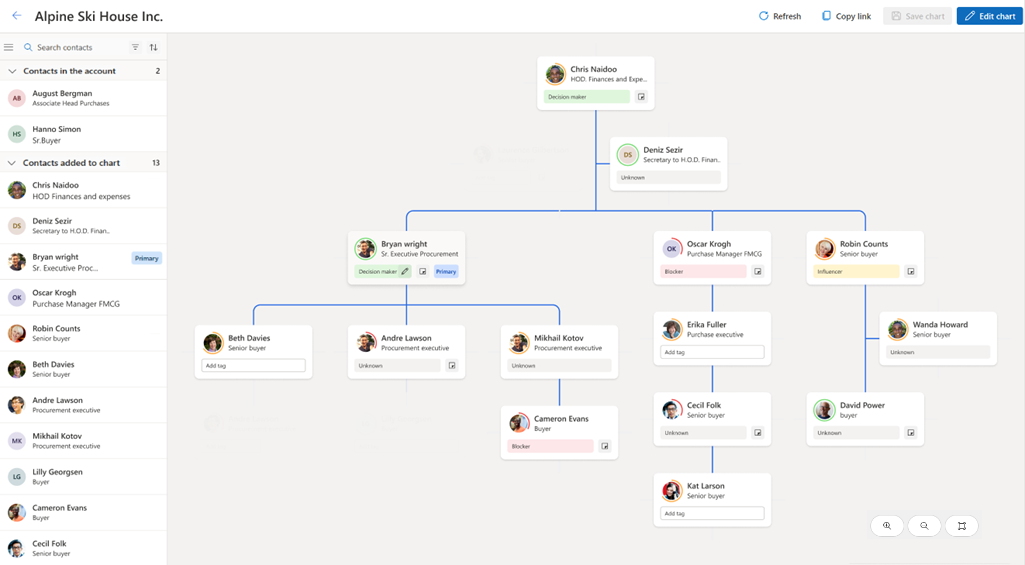Screen dimensions: 1025x565
Task: Edit Bryan wright's Decision maker tag pencil
Action: tap(405, 271)
